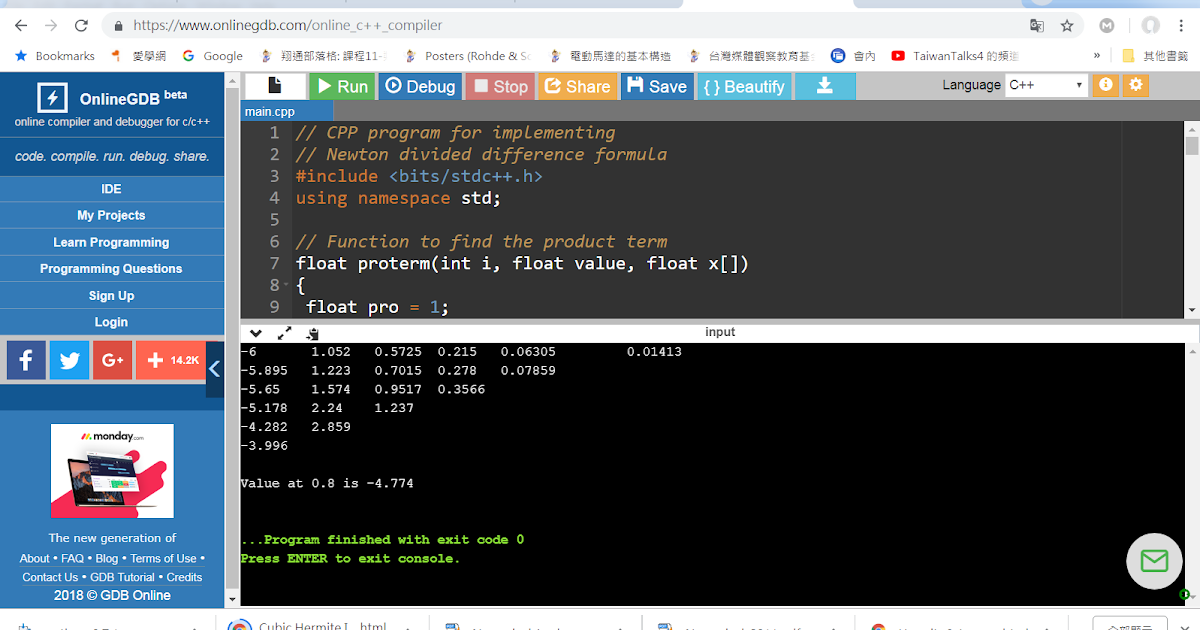Open the monday.com advertisement image
The height and width of the screenshot is (630, 1200).
click(112, 470)
